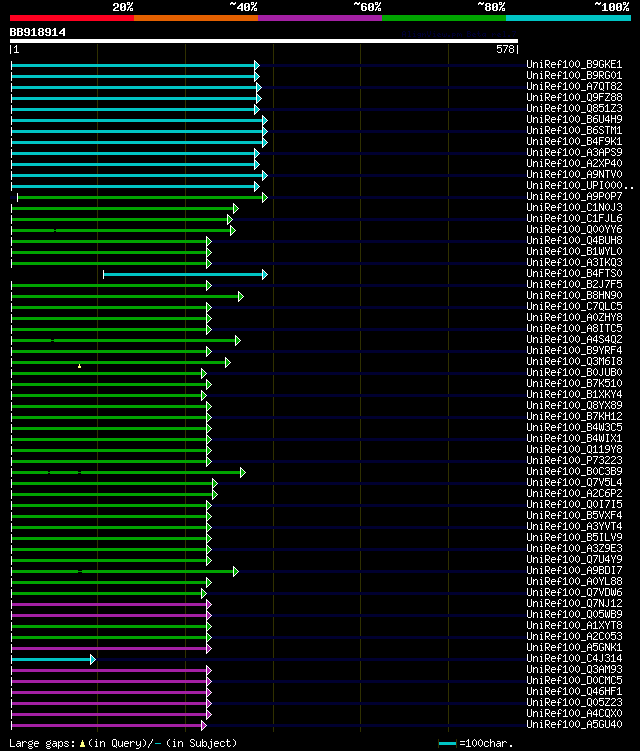The height and width of the screenshot is (751, 640).
Task: Click the UniRef100_Q9FZ88 hit label
Action: (574, 97)
